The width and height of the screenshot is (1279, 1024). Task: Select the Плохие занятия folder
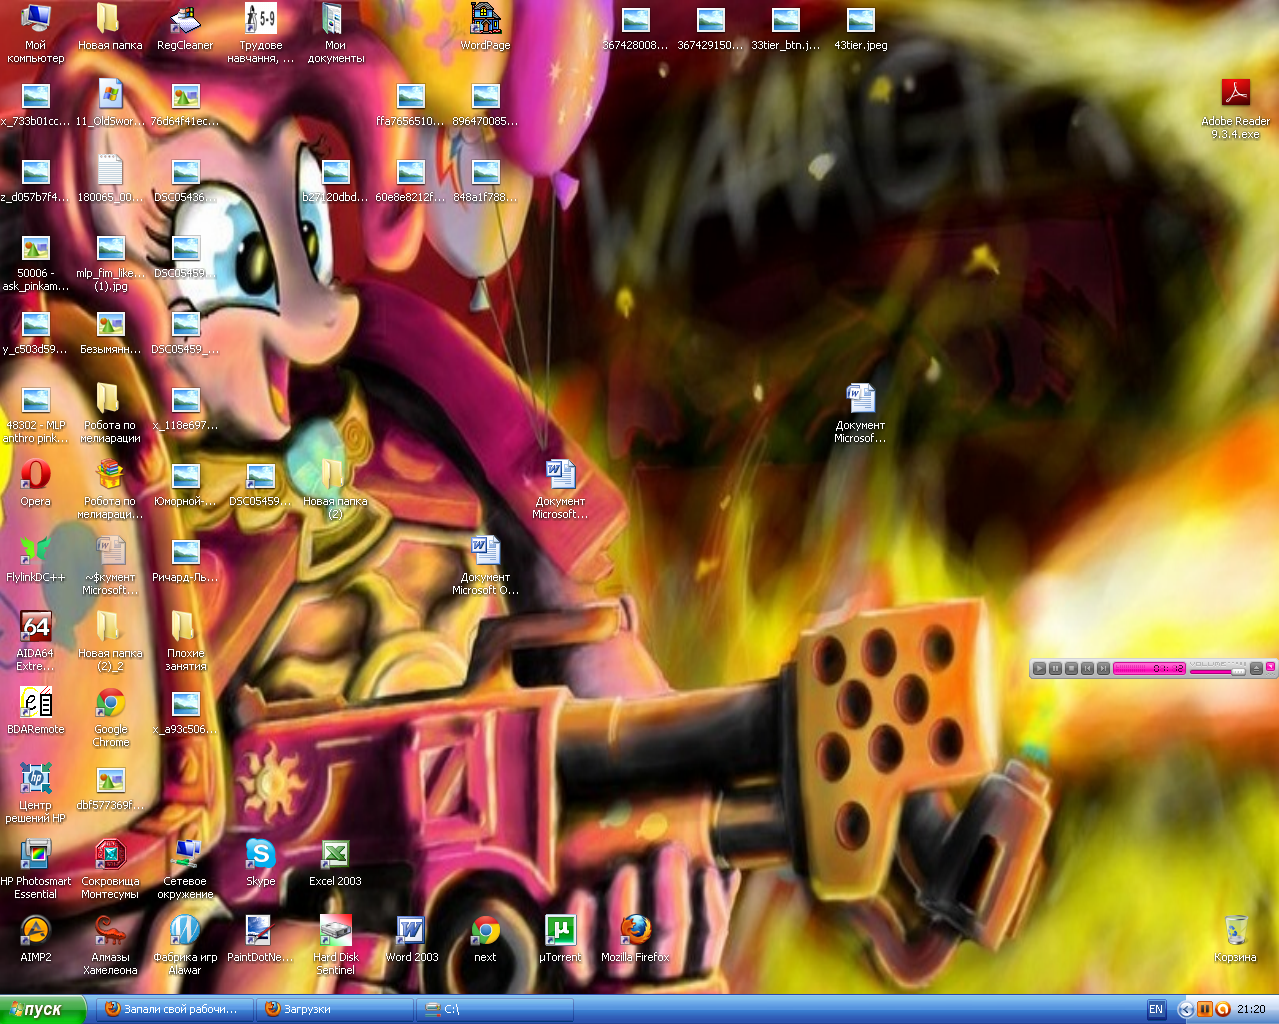pyautogui.click(x=185, y=641)
